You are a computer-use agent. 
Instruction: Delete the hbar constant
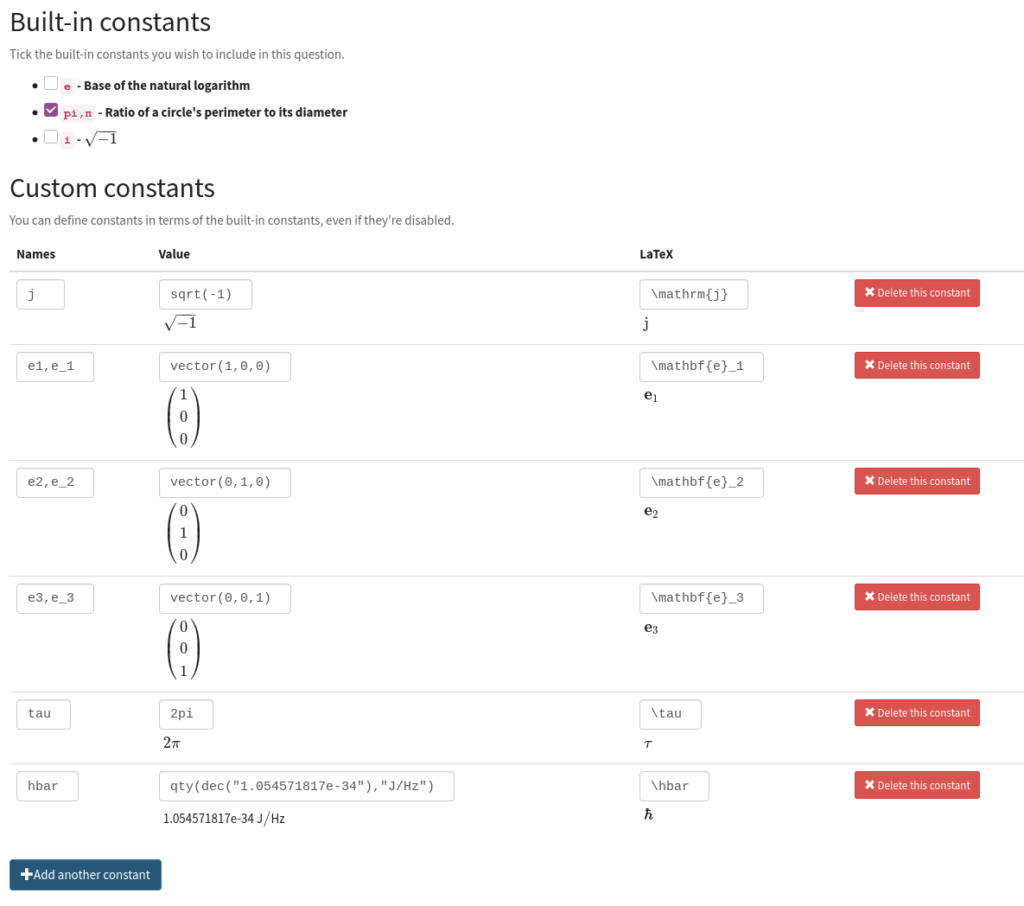(x=916, y=785)
